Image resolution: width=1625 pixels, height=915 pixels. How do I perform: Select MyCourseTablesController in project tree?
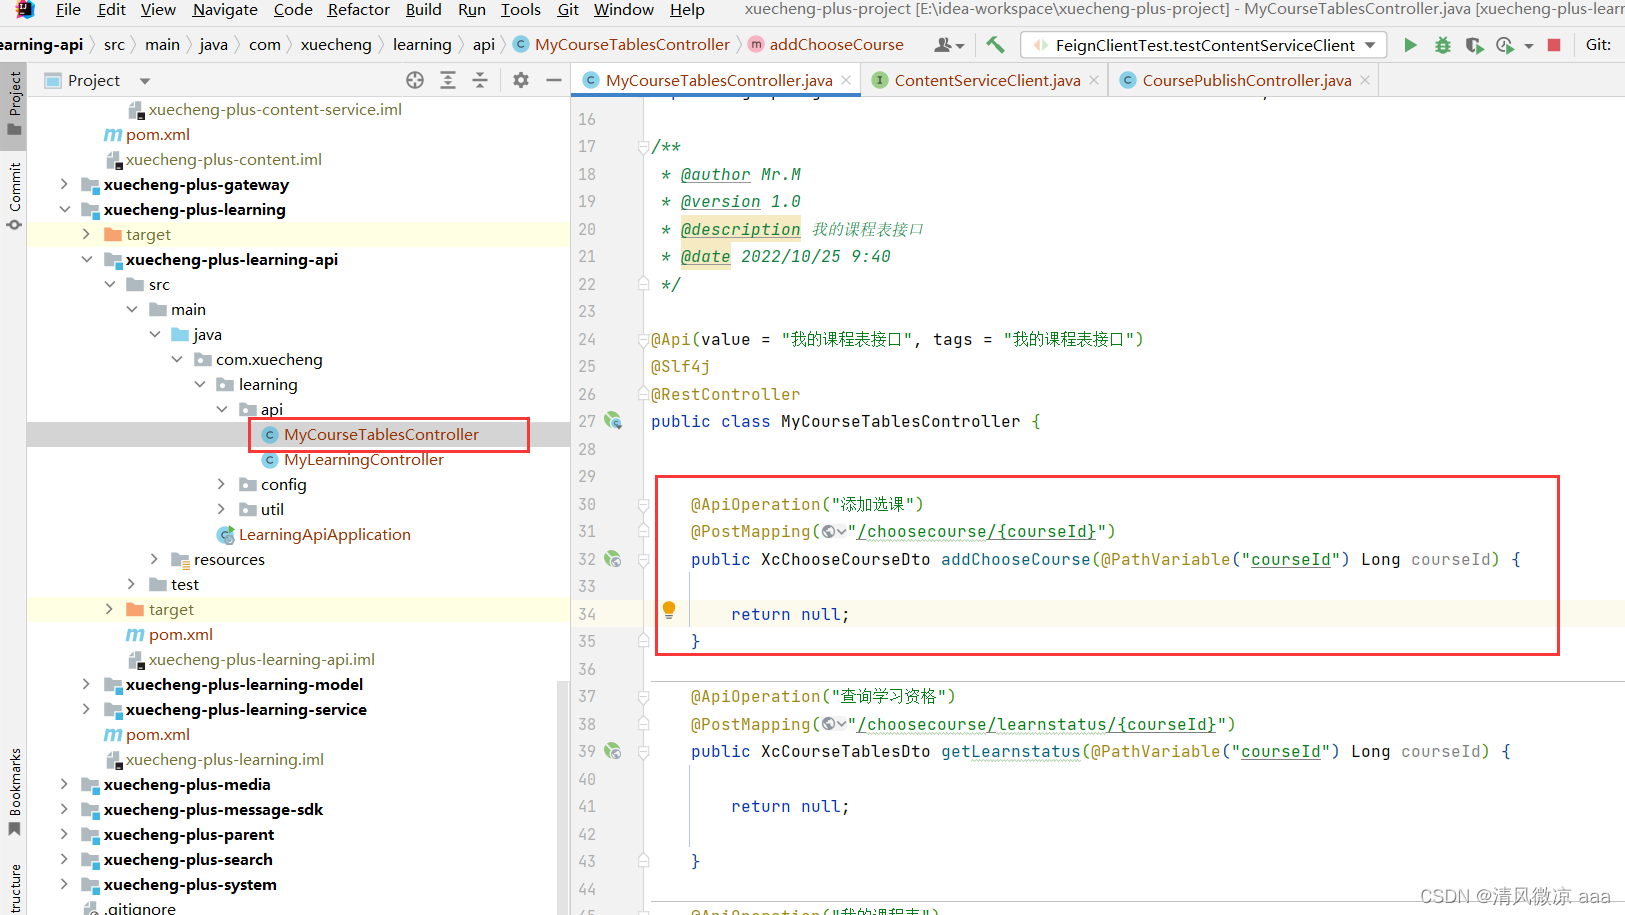point(381,434)
